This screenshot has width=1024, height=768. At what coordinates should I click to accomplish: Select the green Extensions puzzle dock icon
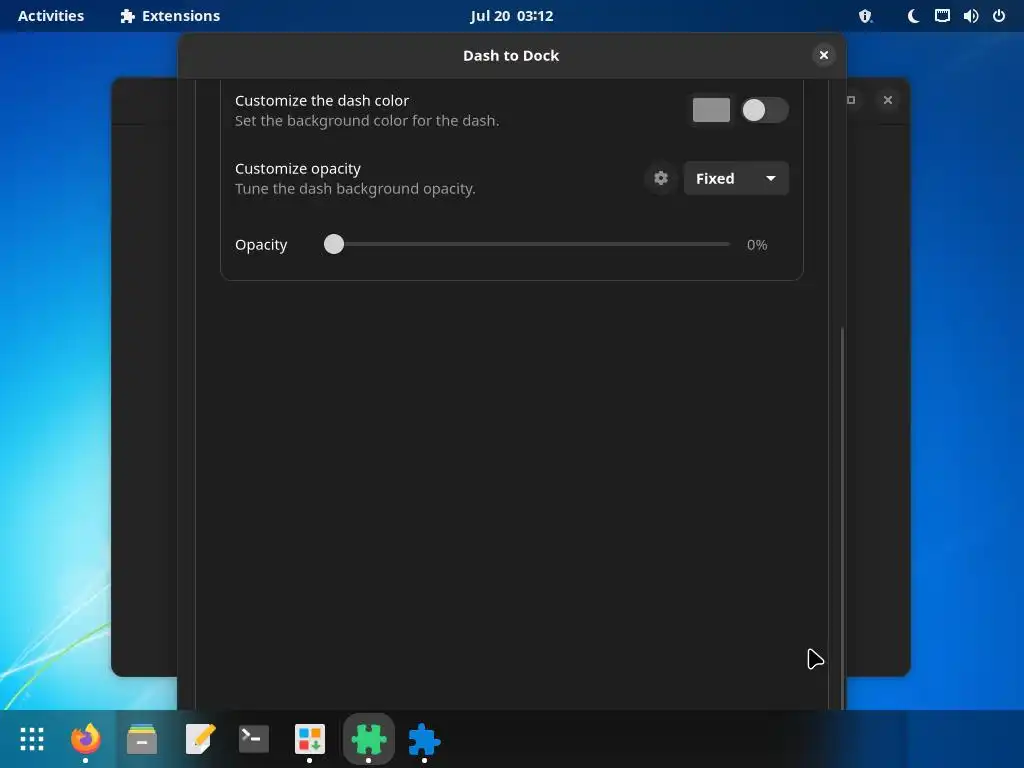pos(369,739)
